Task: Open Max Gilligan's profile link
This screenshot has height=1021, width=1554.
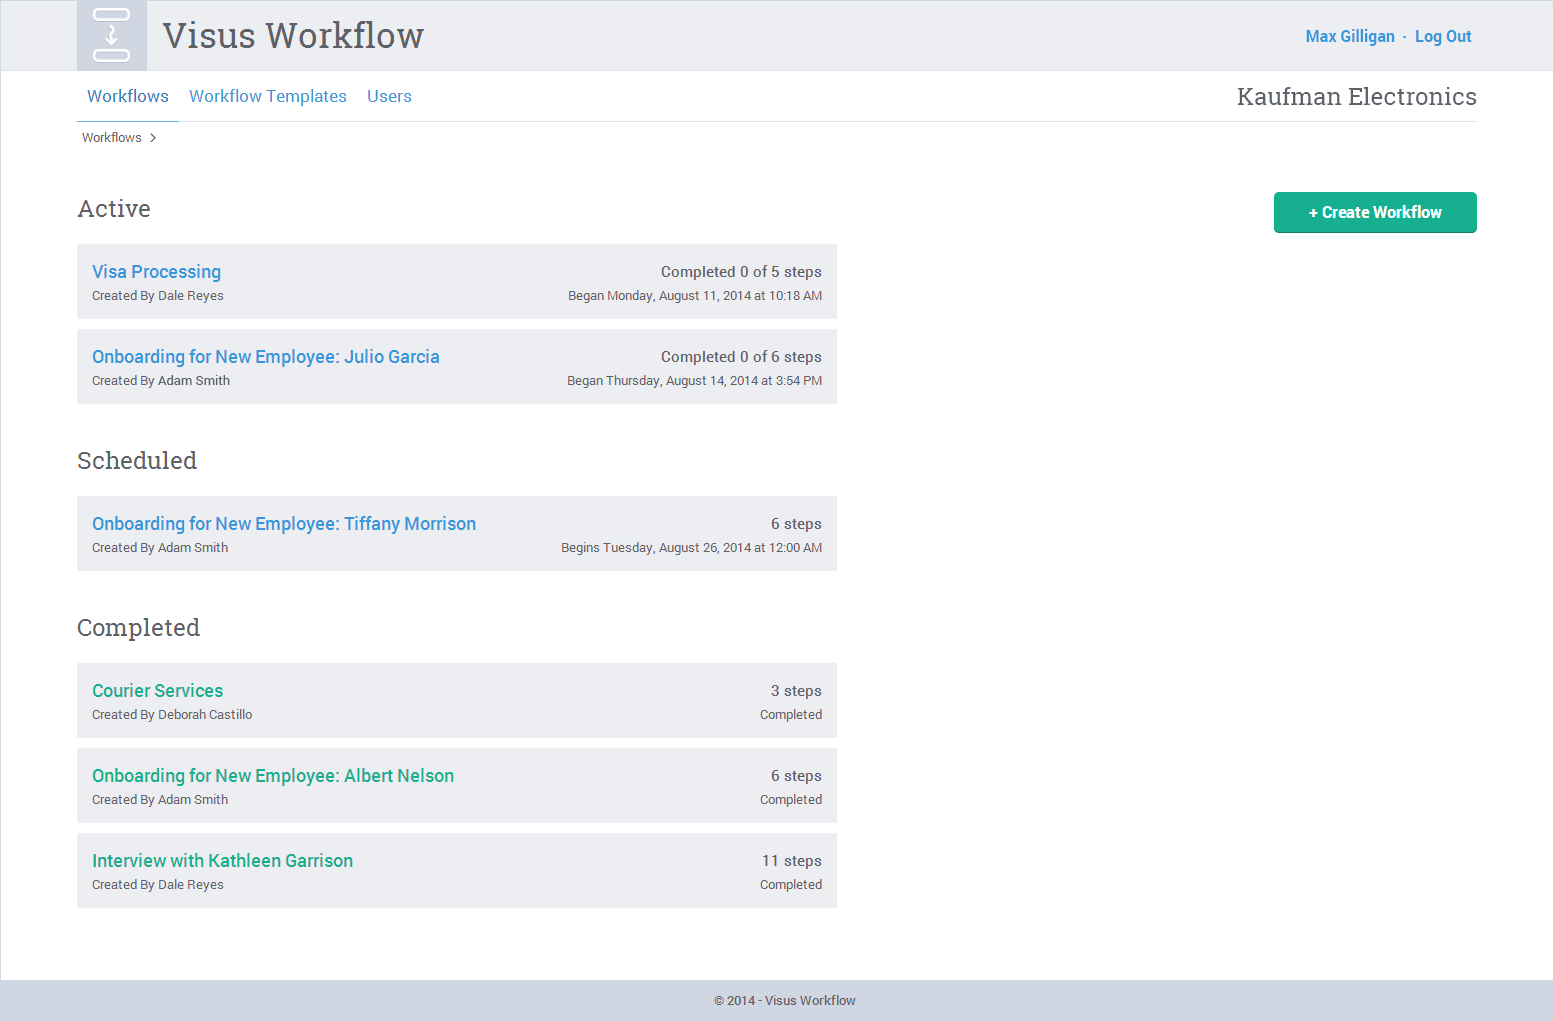Action: point(1349,36)
